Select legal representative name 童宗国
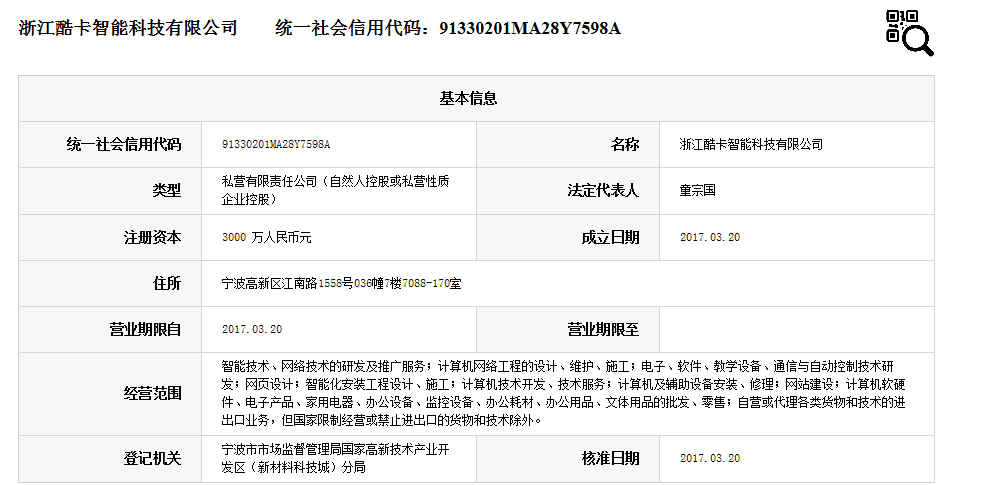988x485 pixels. [x=698, y=190]
